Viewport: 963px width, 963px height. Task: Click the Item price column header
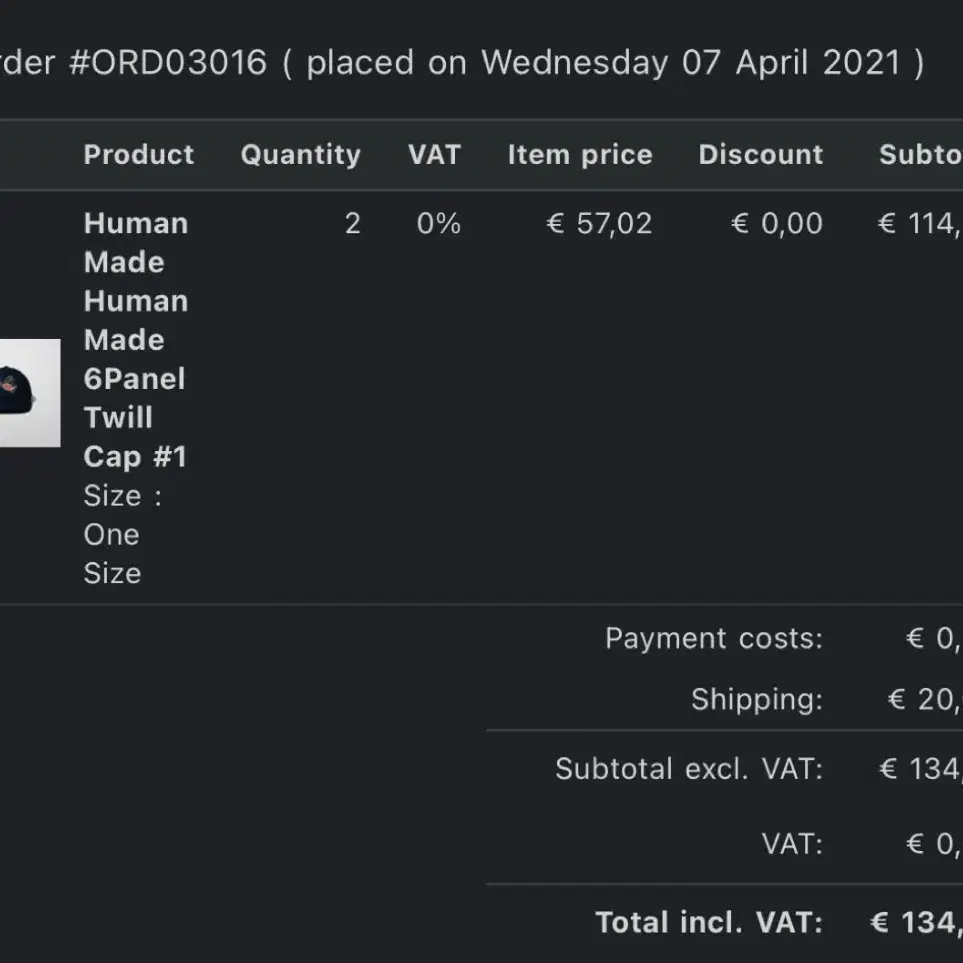(580, 155)
